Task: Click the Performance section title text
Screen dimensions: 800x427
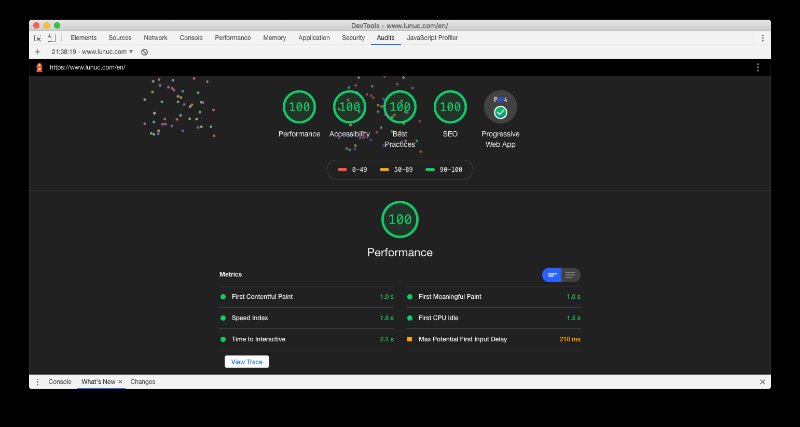Action: coord(400,253)
